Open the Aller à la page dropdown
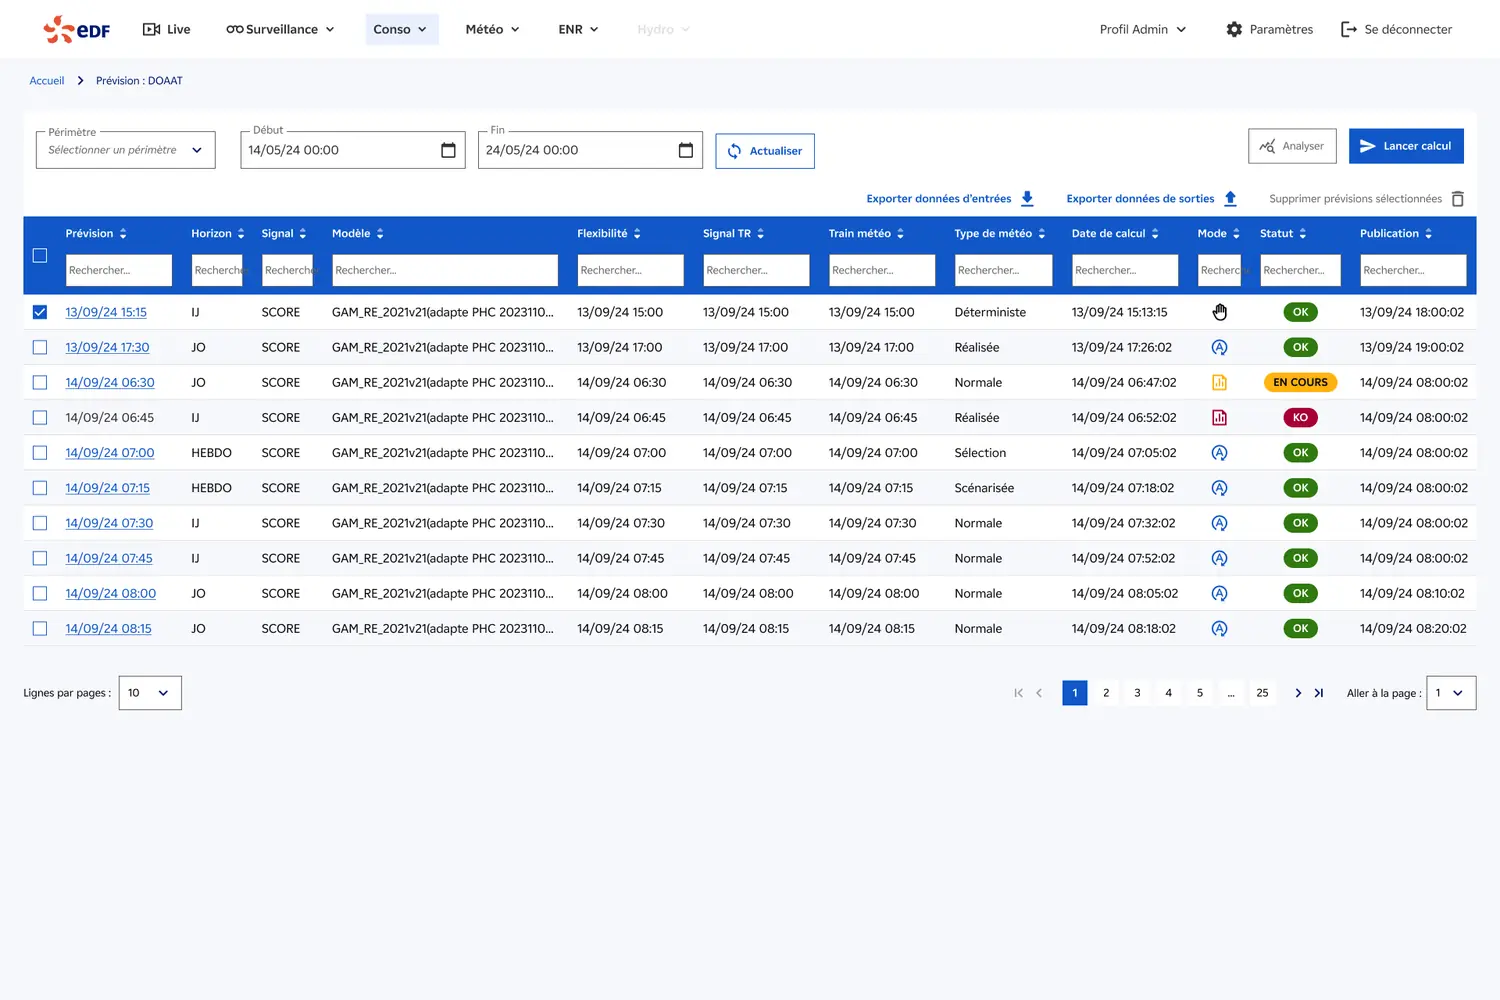The image size is (1500, 1000). pyautogui.click(x=1451, y=693)
